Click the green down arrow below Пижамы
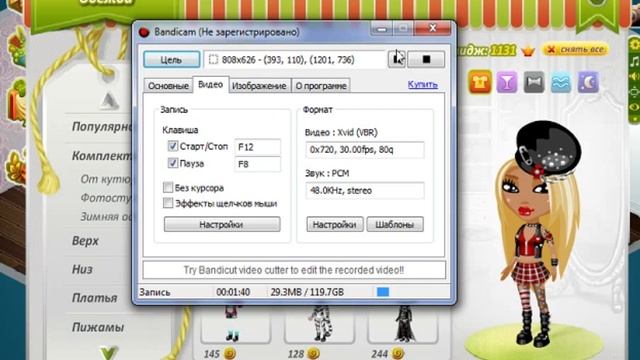Image resolution: width=640 pixels, height=360 pixels. pyautogui.click(x=109, y=352)
